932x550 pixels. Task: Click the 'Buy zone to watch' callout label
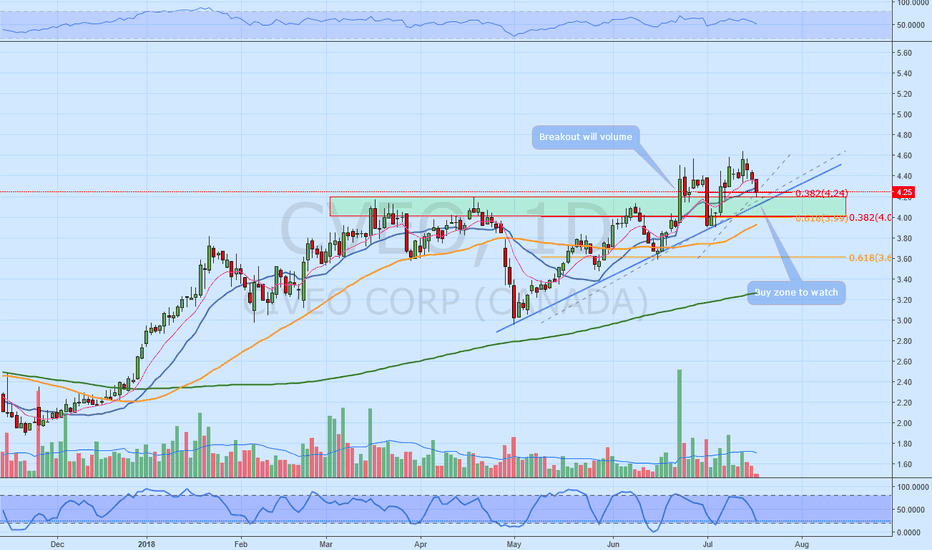point(796,293)
